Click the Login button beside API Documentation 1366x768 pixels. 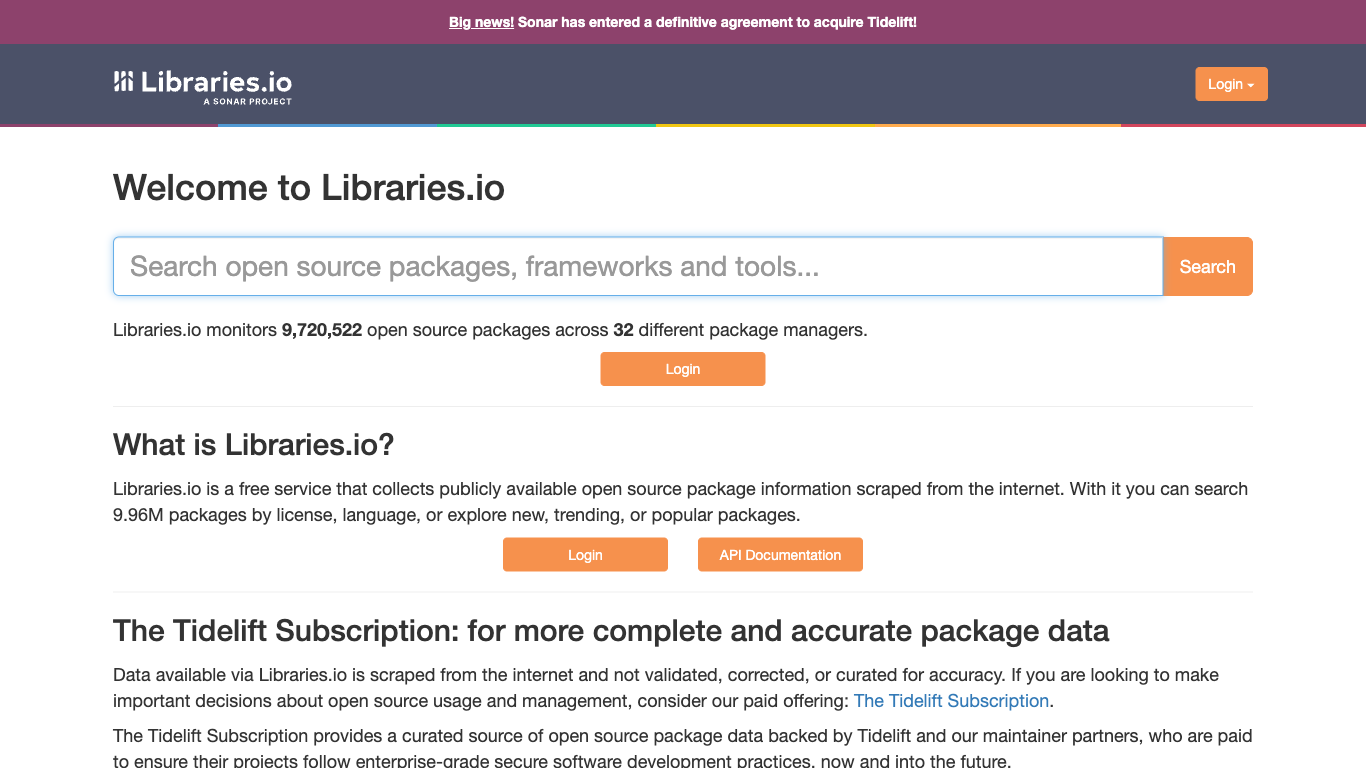pos(585,555)
